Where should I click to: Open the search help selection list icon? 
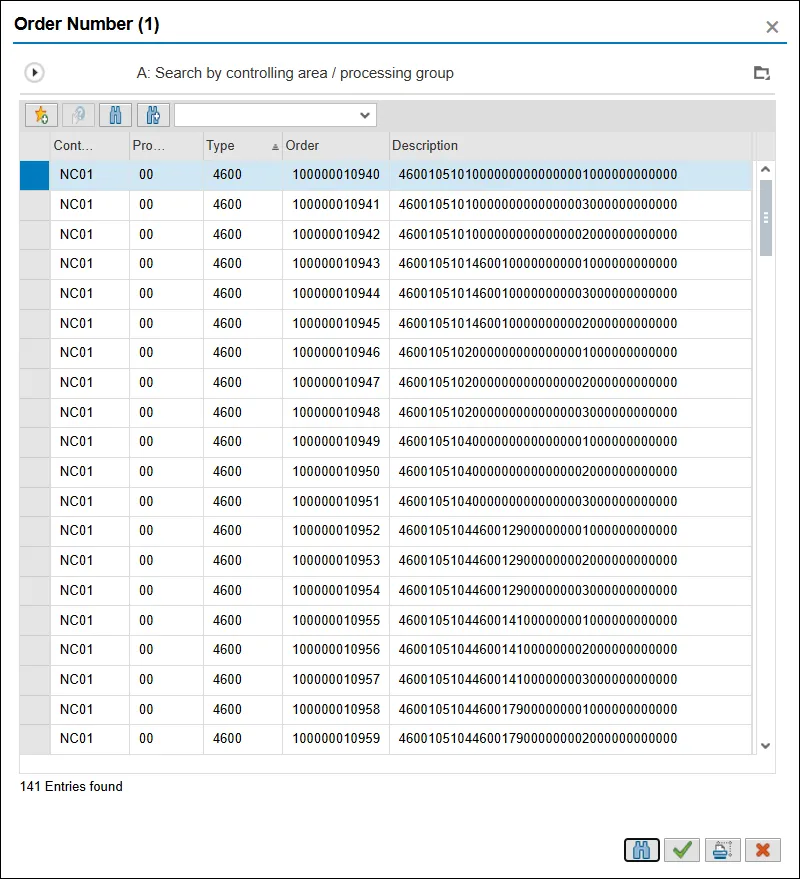[x=762, y=73]
